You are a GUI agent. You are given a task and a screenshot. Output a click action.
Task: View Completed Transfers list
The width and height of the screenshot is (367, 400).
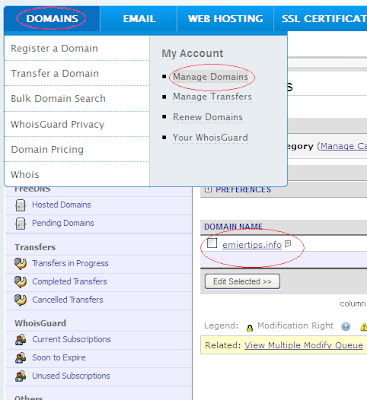(69, 281)
